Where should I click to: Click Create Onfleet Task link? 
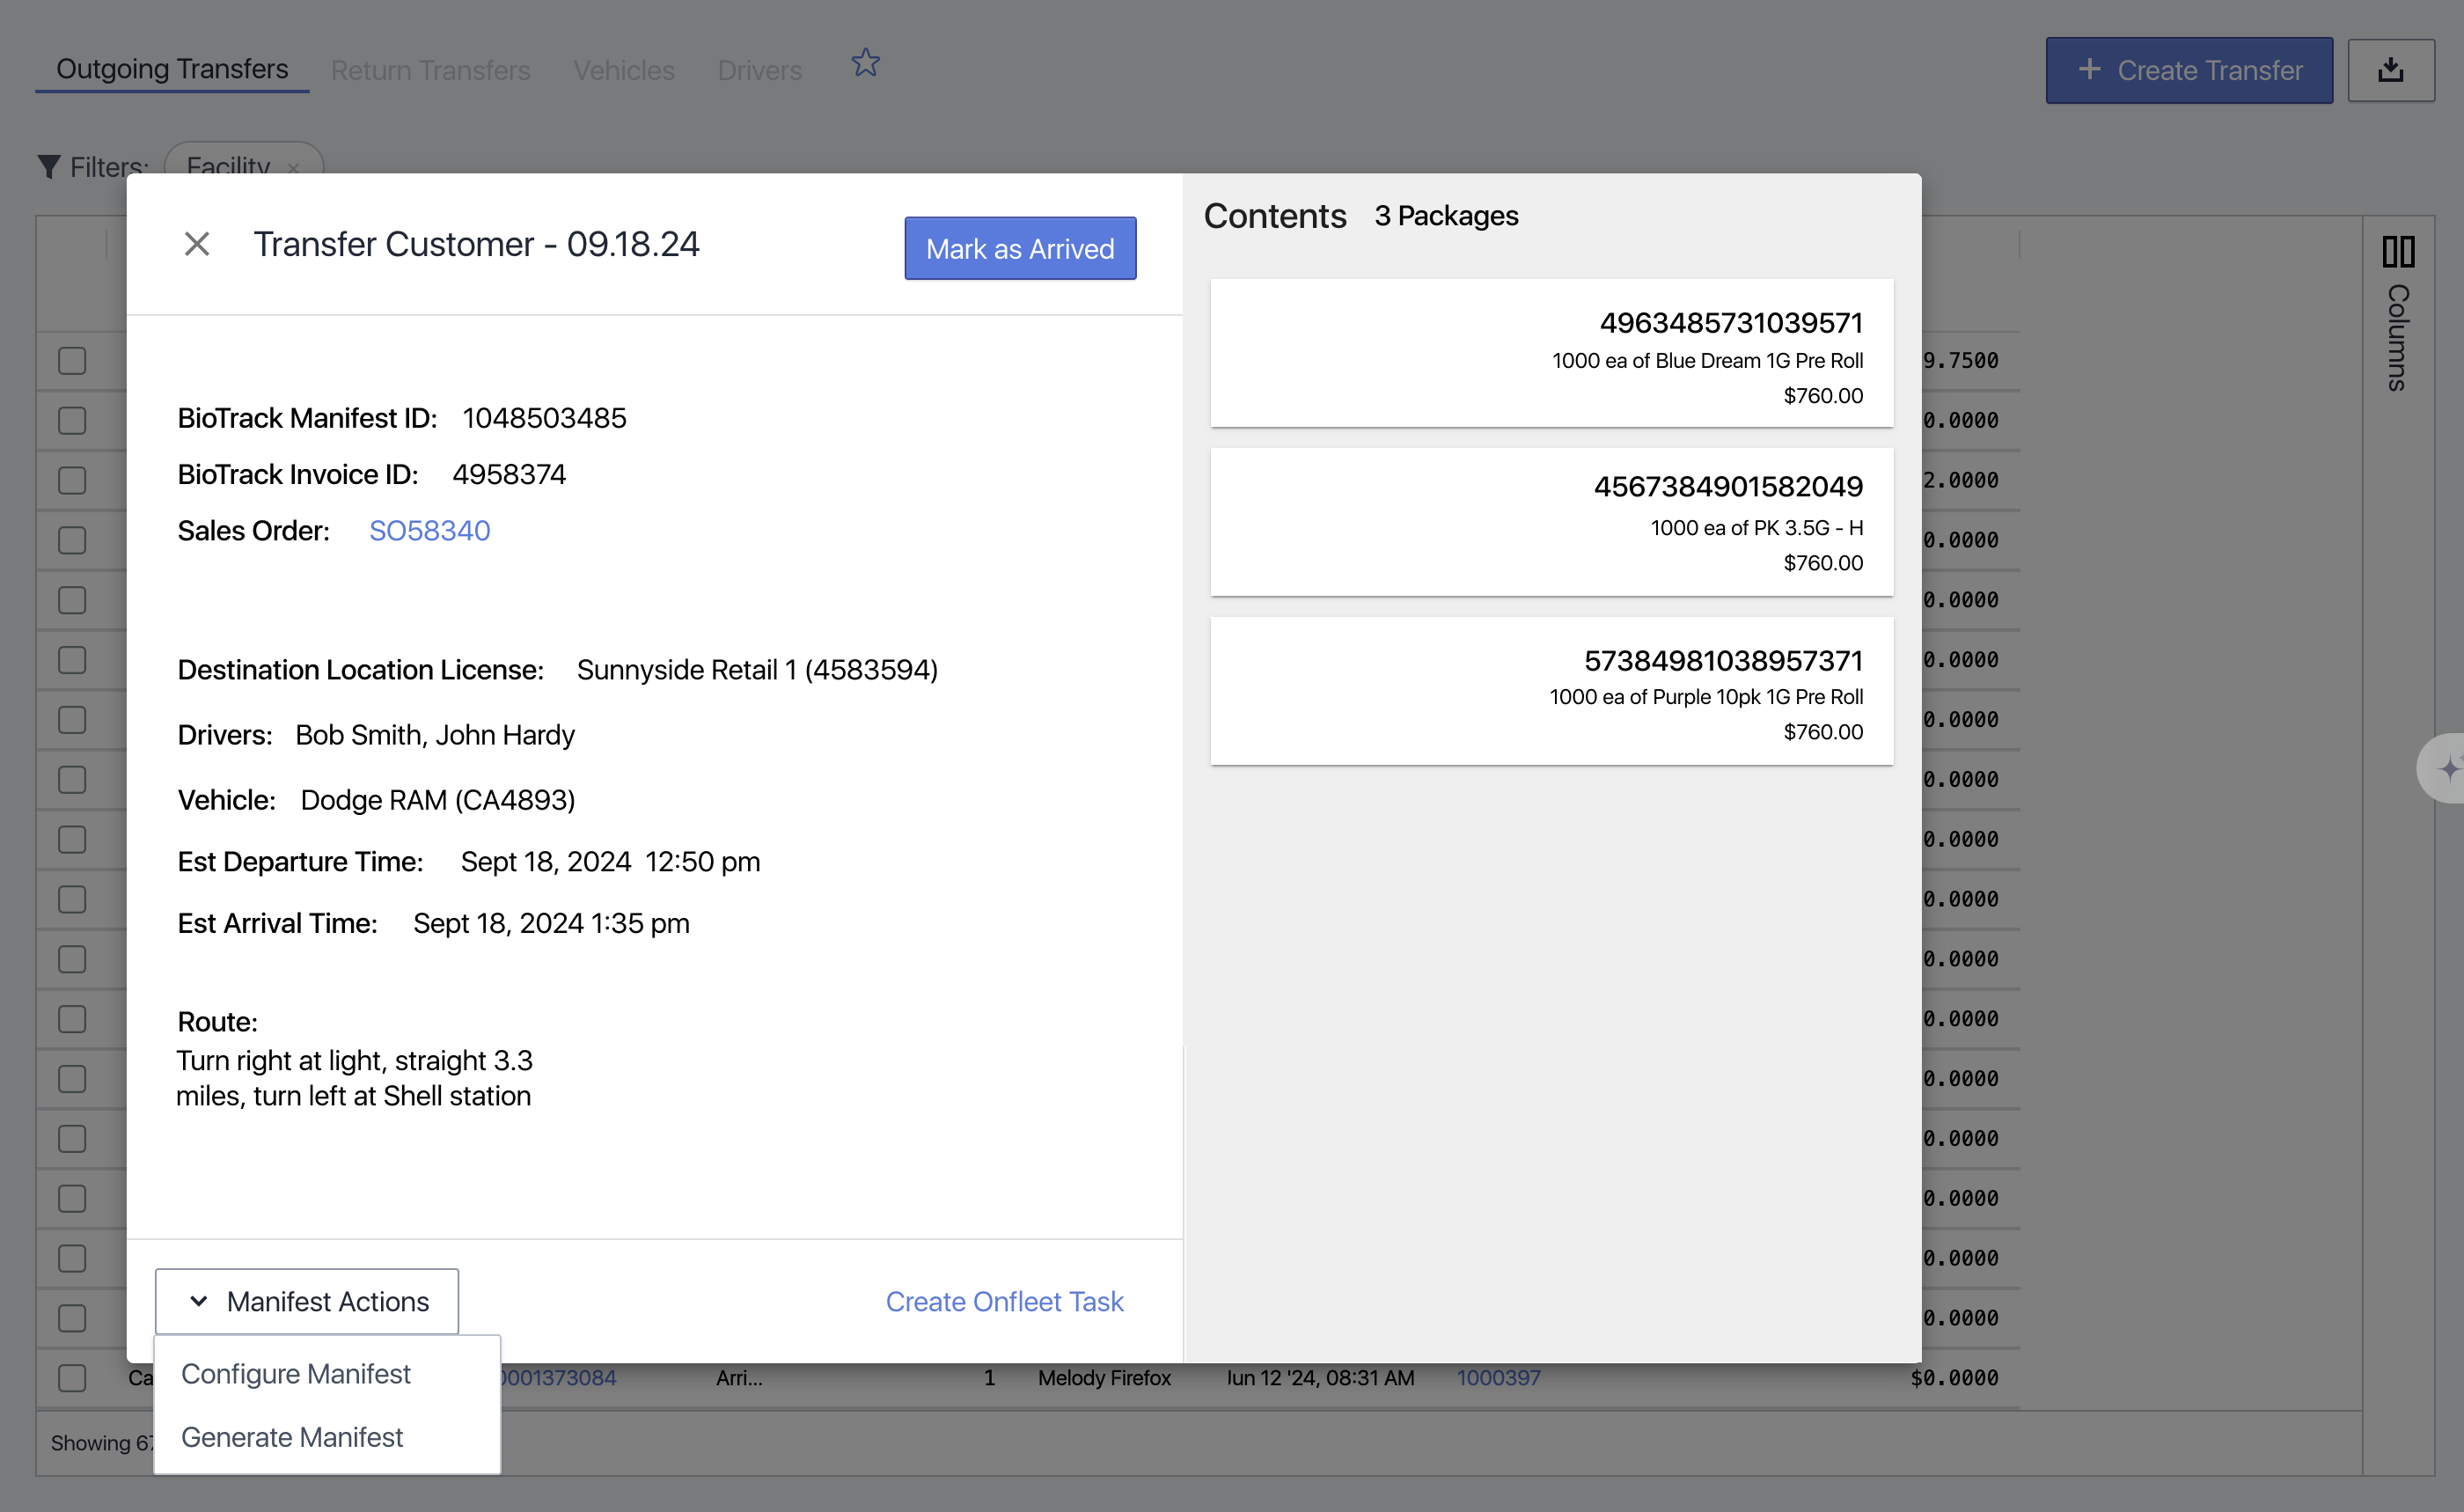[x=1004, y=1301]
